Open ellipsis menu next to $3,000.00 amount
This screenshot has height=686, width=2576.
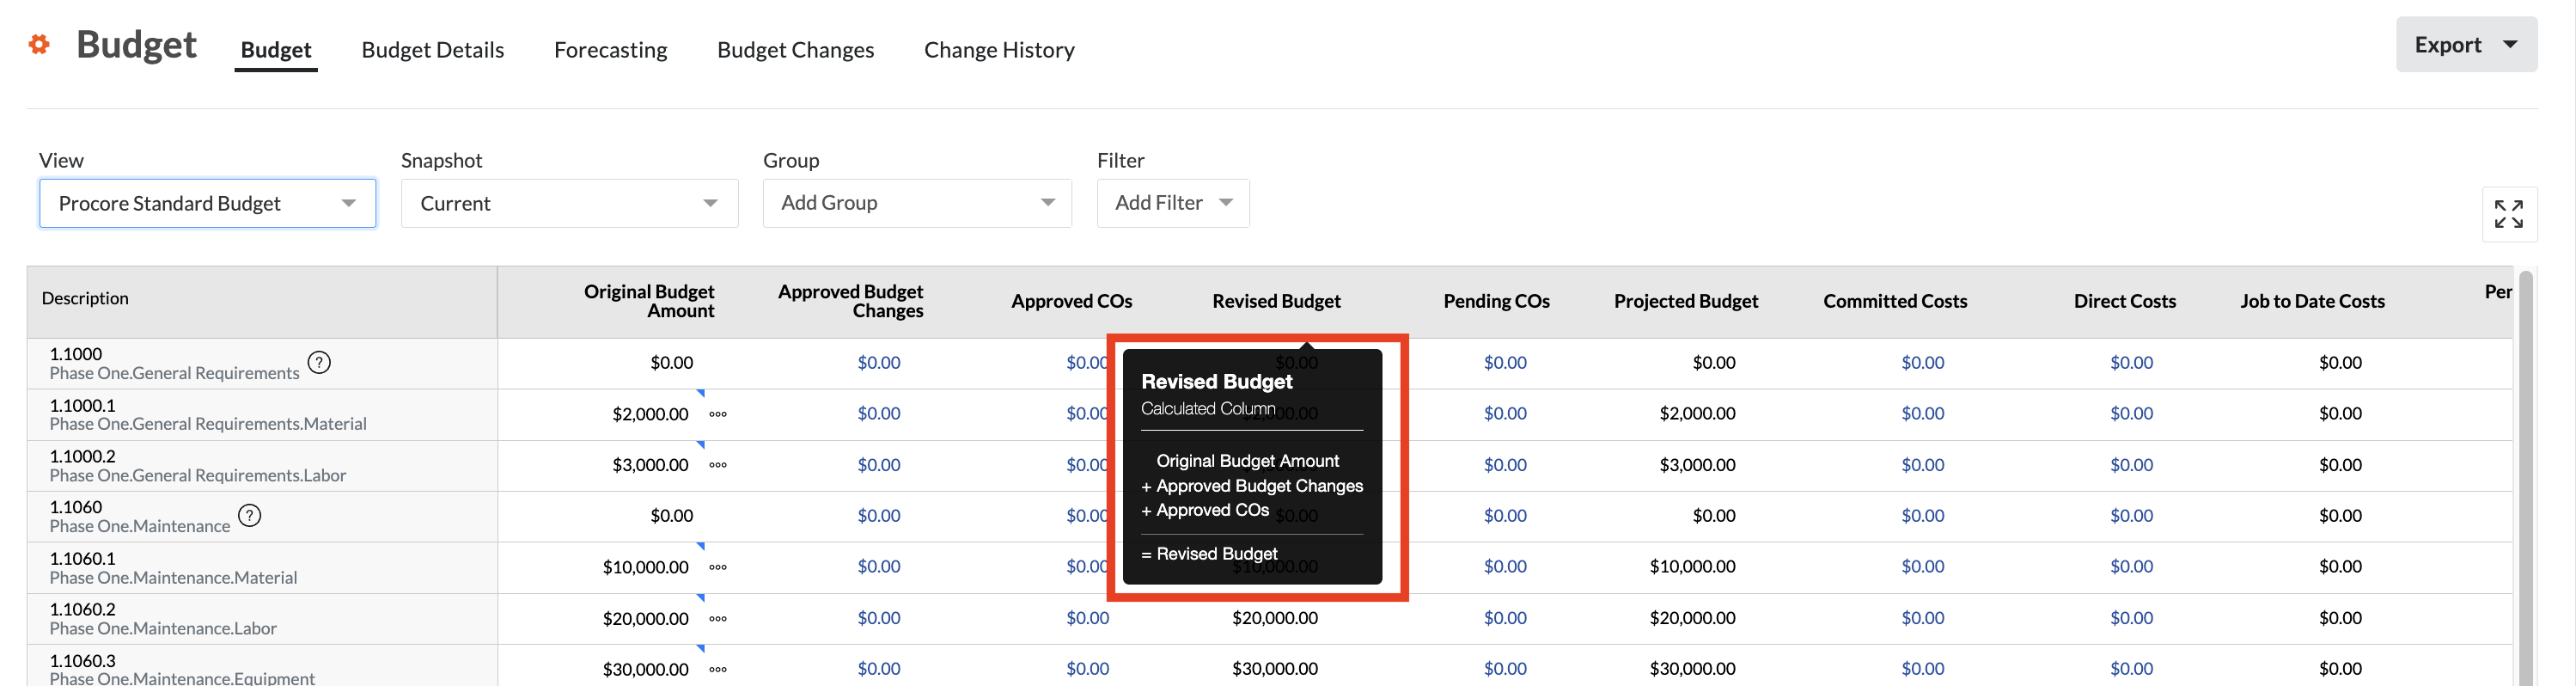(x=718, y=465)
